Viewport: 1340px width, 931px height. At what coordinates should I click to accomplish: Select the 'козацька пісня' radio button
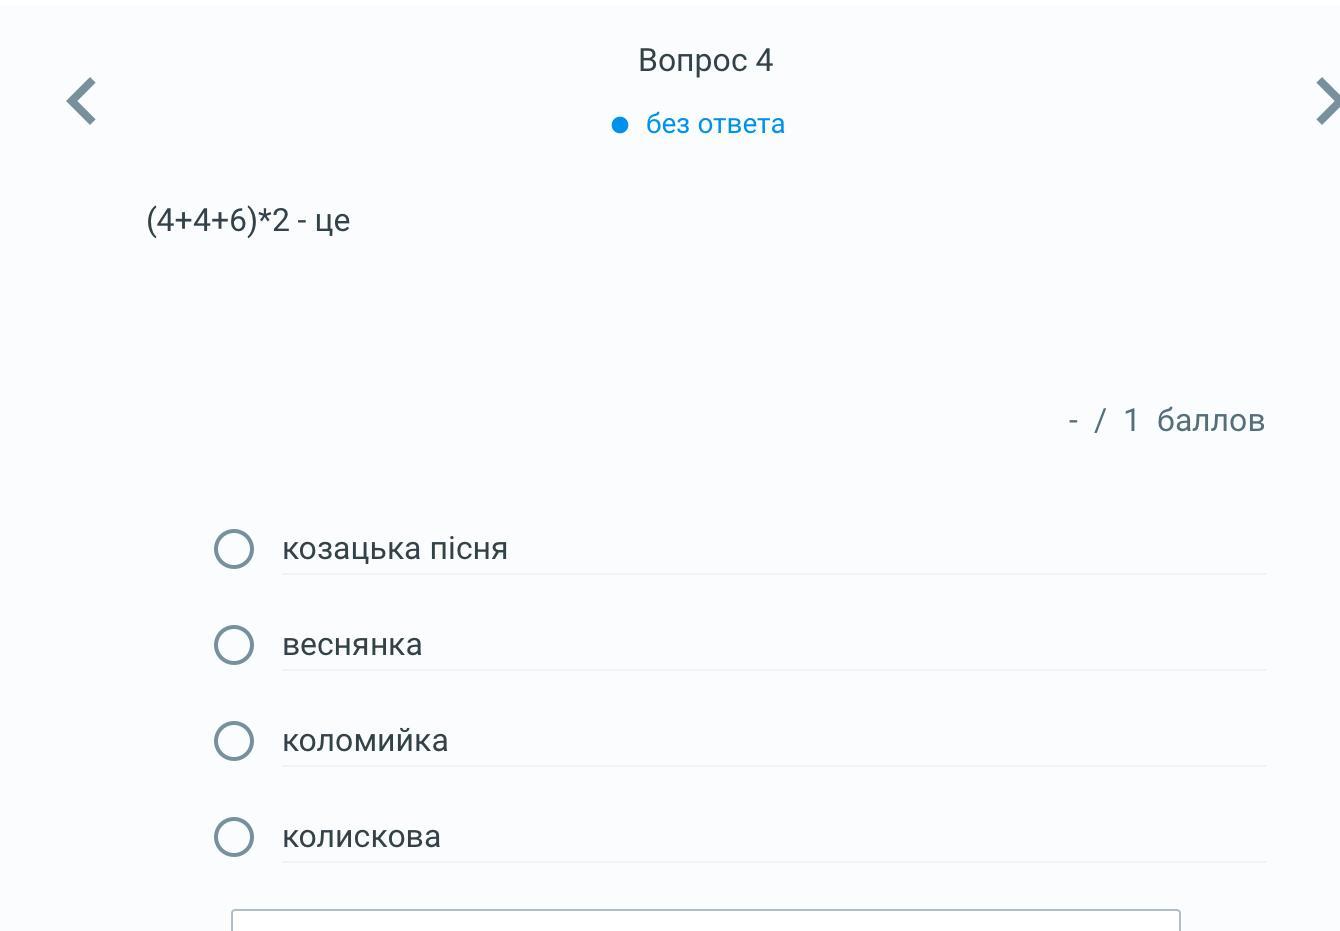coord(234,549)
